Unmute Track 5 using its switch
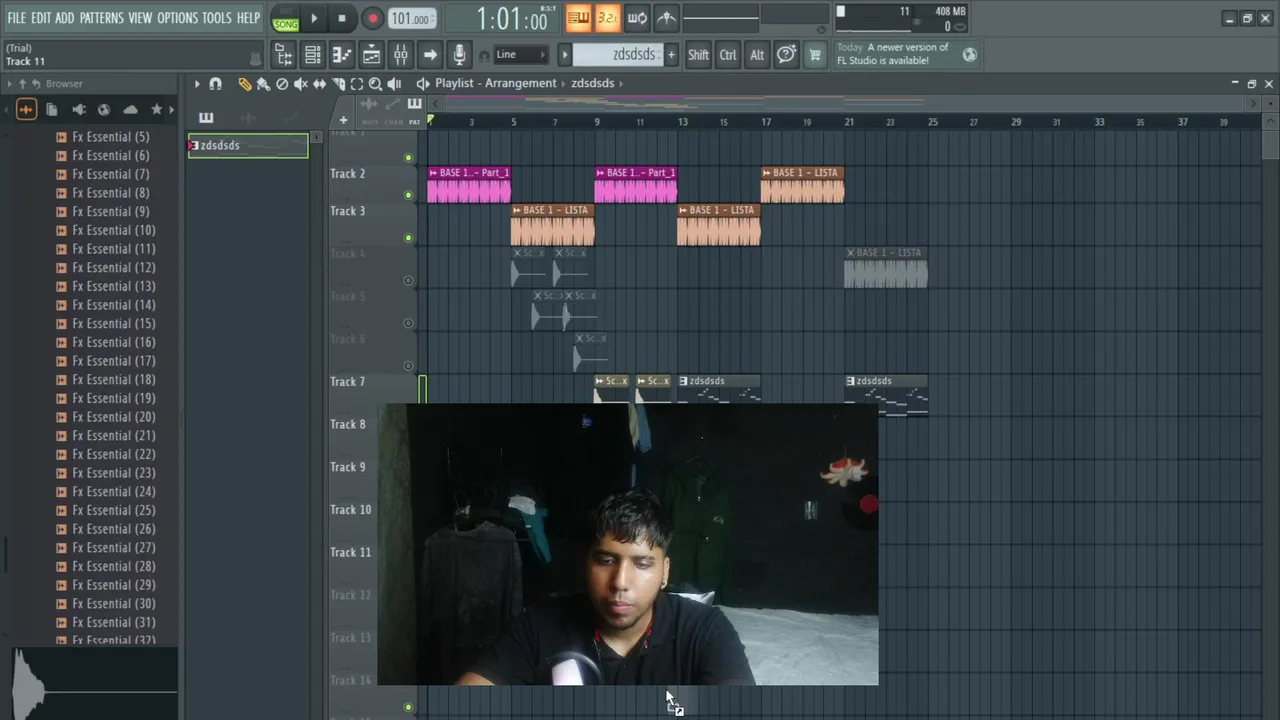The width and height of the screenshot is (1280, 720). 408,323
